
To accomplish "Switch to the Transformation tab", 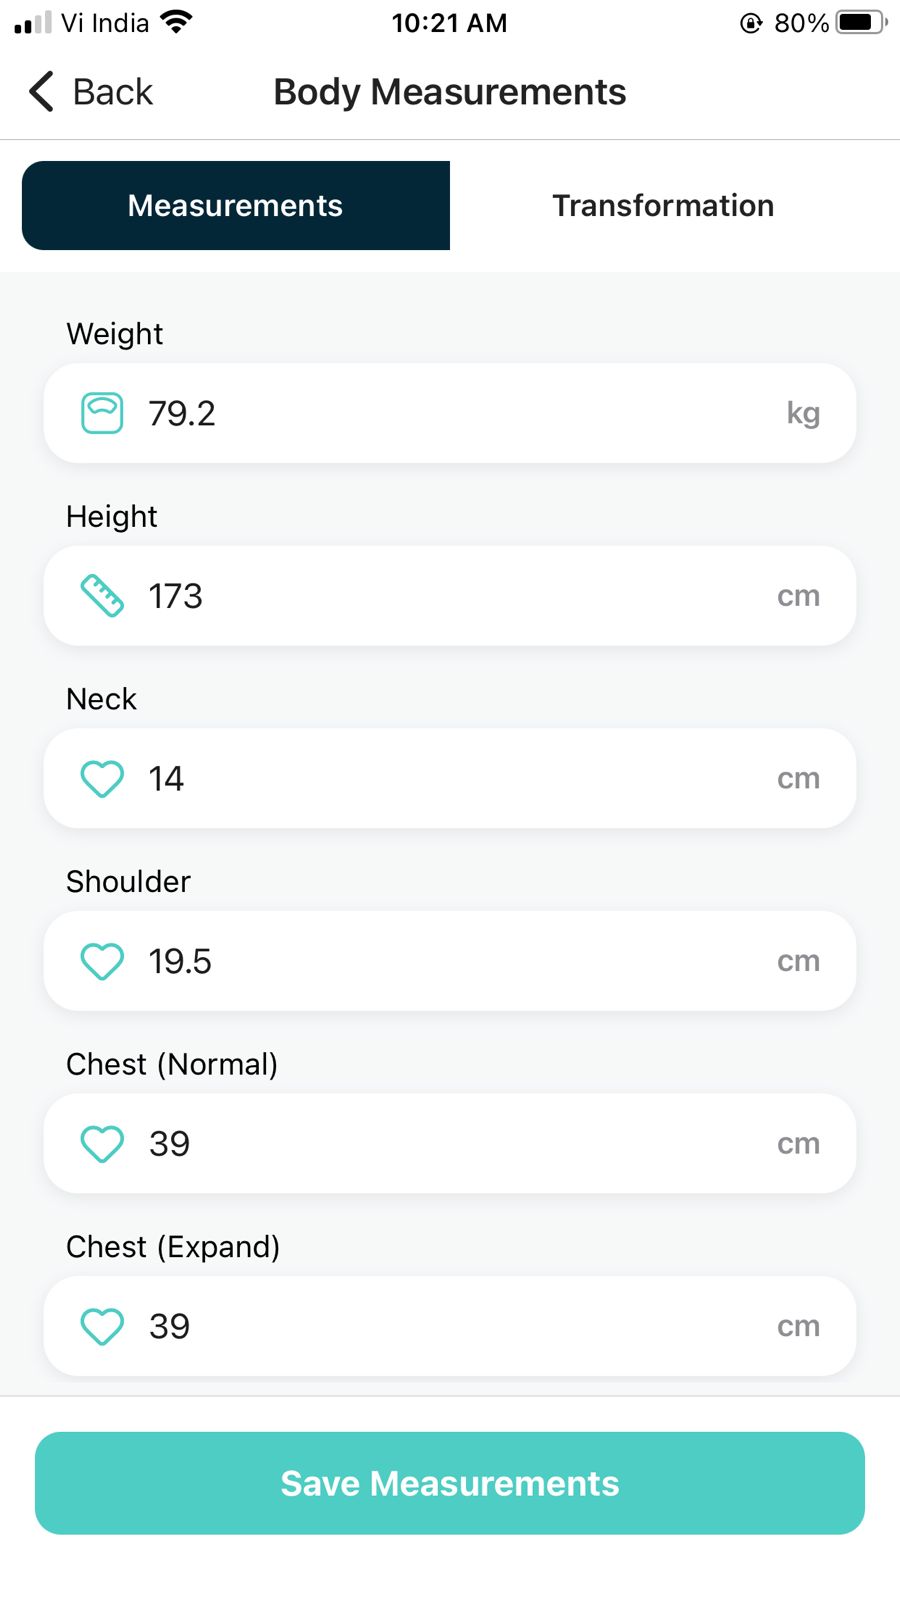I will 663,206.
